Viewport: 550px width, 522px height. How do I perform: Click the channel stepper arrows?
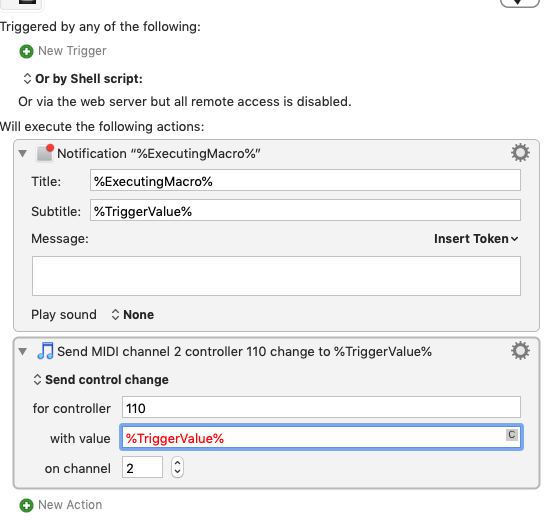[177, 467]
